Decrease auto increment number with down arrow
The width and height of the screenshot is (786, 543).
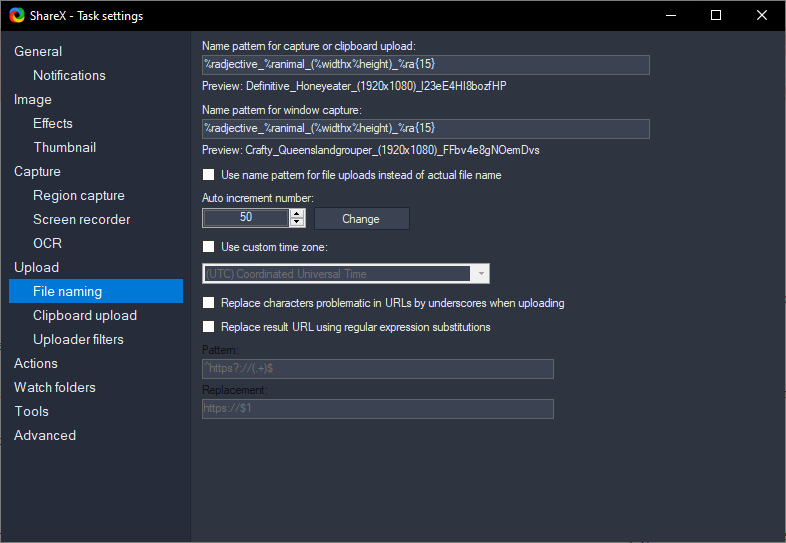(297, 223)
